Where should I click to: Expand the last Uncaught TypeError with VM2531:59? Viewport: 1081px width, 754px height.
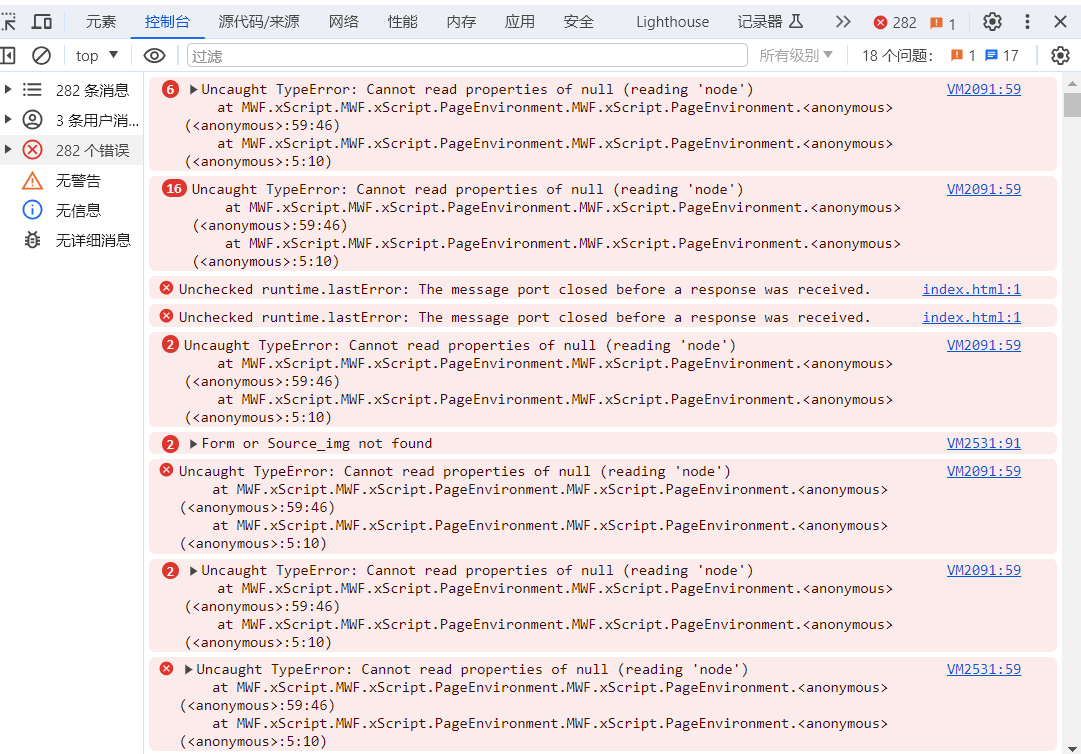click(188, 670)
